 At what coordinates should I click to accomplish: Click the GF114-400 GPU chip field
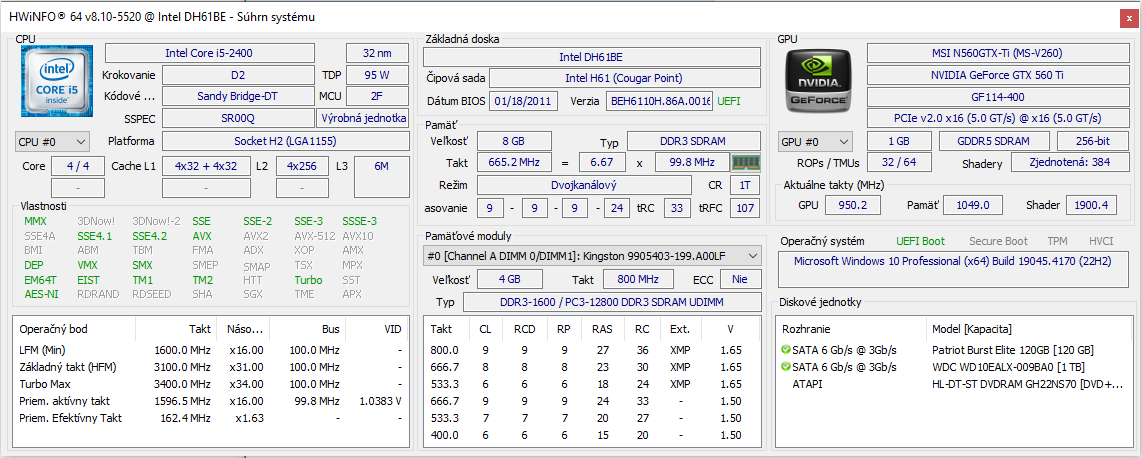click(998, 97)
